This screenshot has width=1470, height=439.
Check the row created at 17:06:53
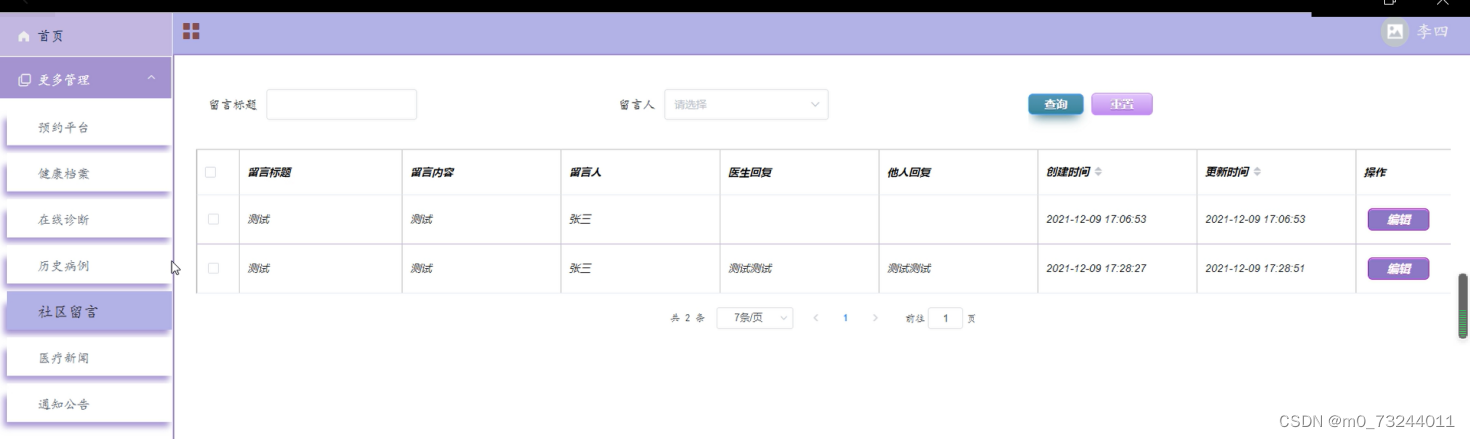[213, 219]
